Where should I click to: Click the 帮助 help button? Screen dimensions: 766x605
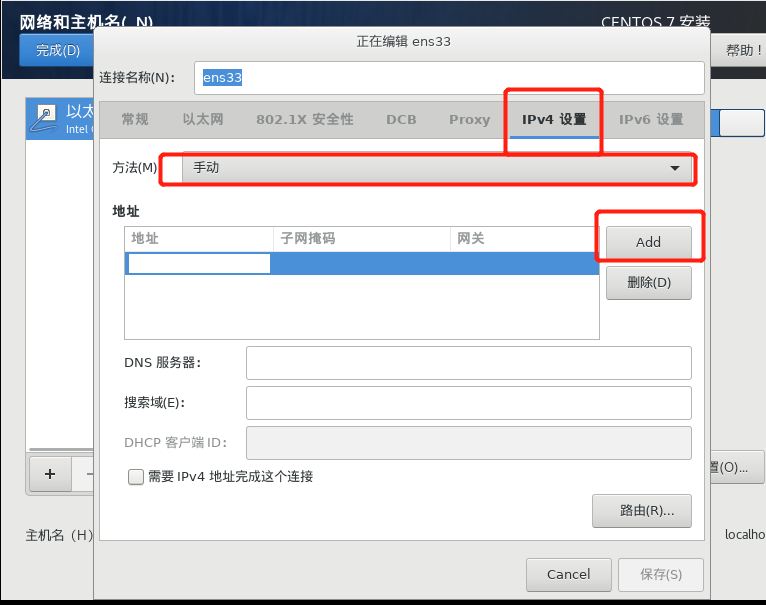click(739, 50)
